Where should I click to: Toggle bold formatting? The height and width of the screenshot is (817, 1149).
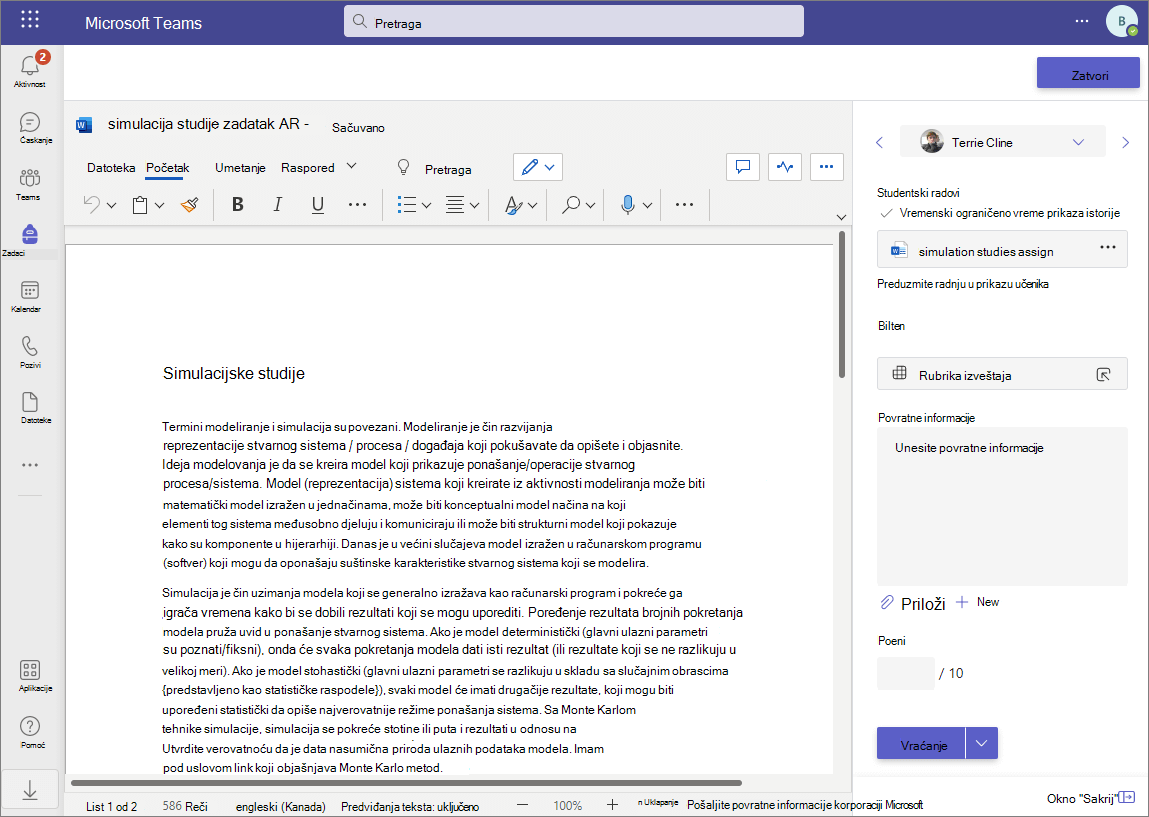coord(237,204)
